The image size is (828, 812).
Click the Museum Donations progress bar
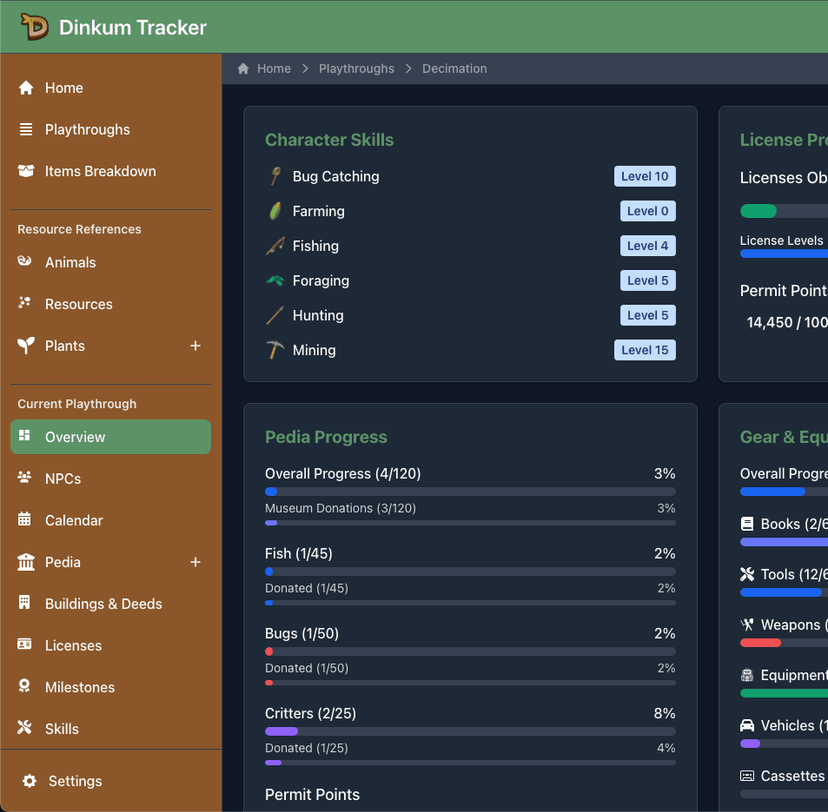click(x=470, y=523)
